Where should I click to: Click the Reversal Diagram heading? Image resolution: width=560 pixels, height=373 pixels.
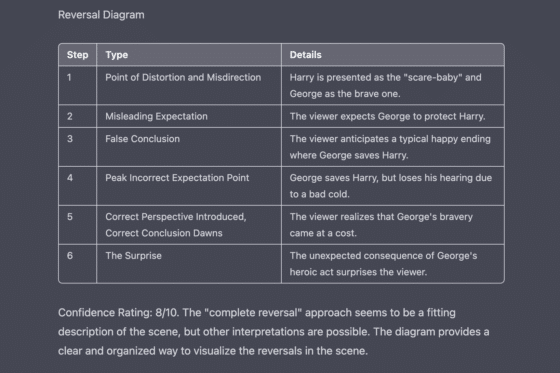click(x=101, y=15)
